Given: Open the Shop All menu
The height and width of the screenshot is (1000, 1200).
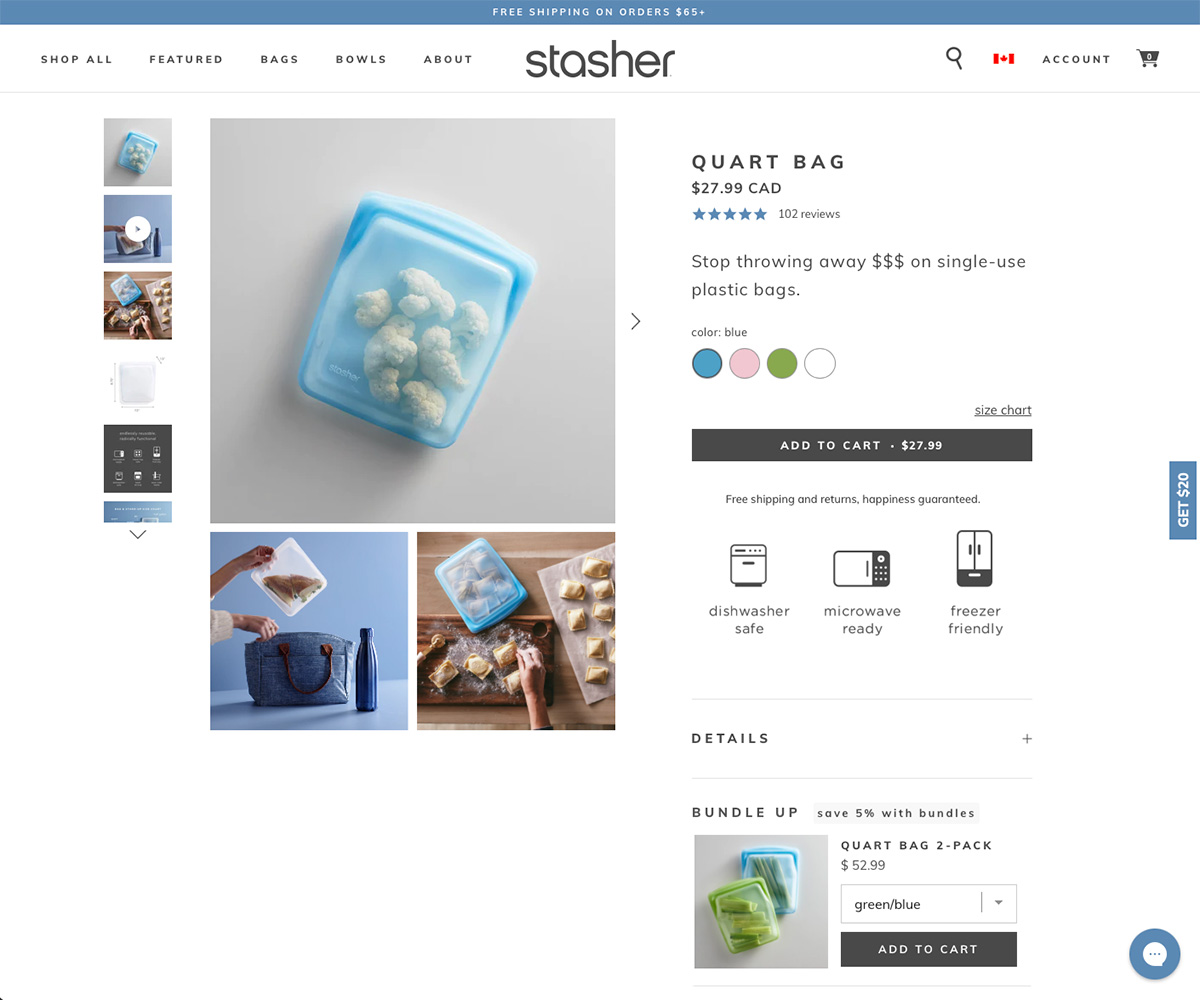Looking at the screenshot, I should pyautogui.click(x=77, y=59).
